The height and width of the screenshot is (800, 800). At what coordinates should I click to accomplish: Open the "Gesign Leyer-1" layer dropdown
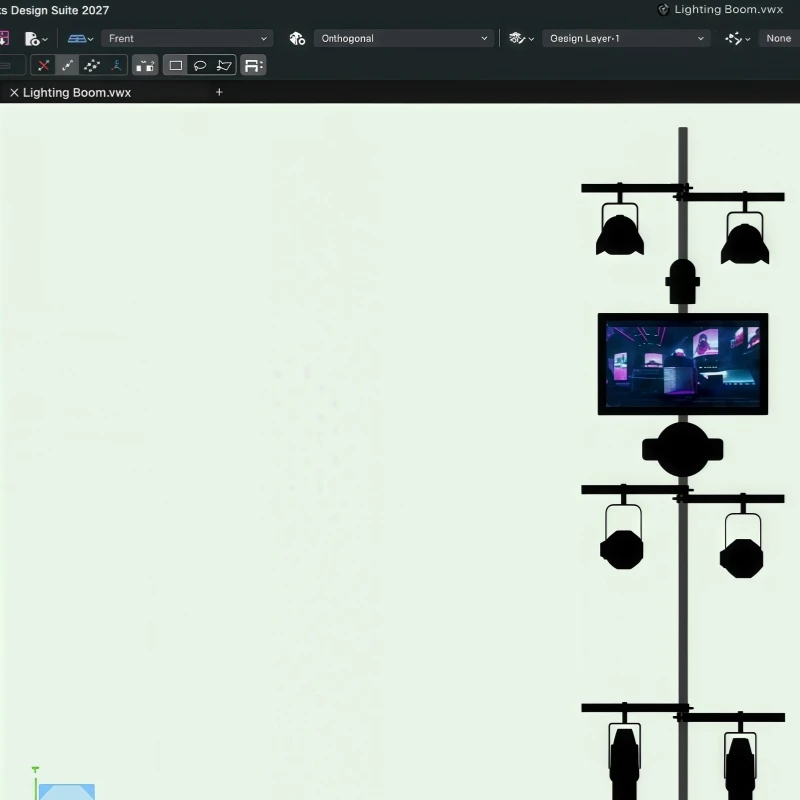click(x=626, y=38)
